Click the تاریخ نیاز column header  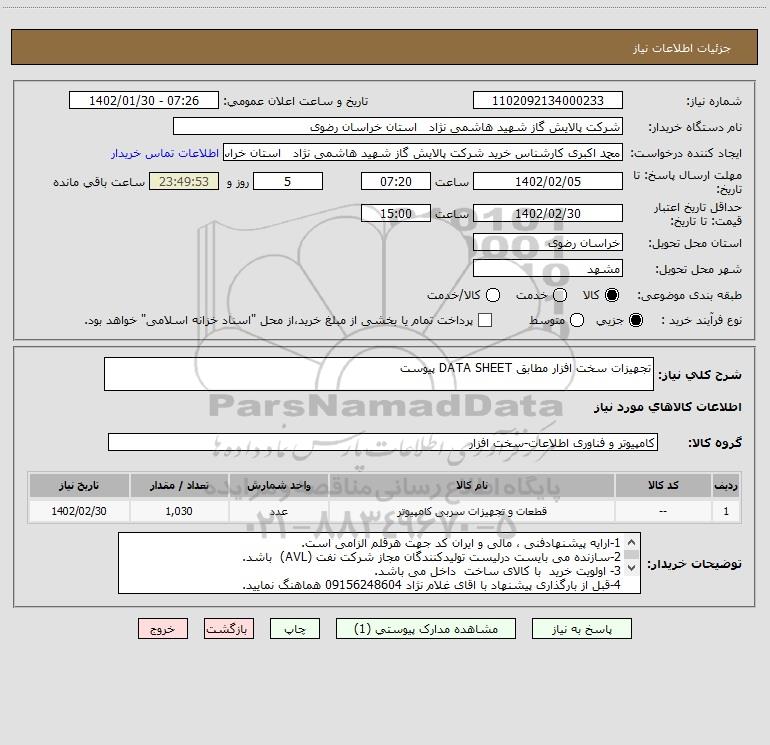79,485
